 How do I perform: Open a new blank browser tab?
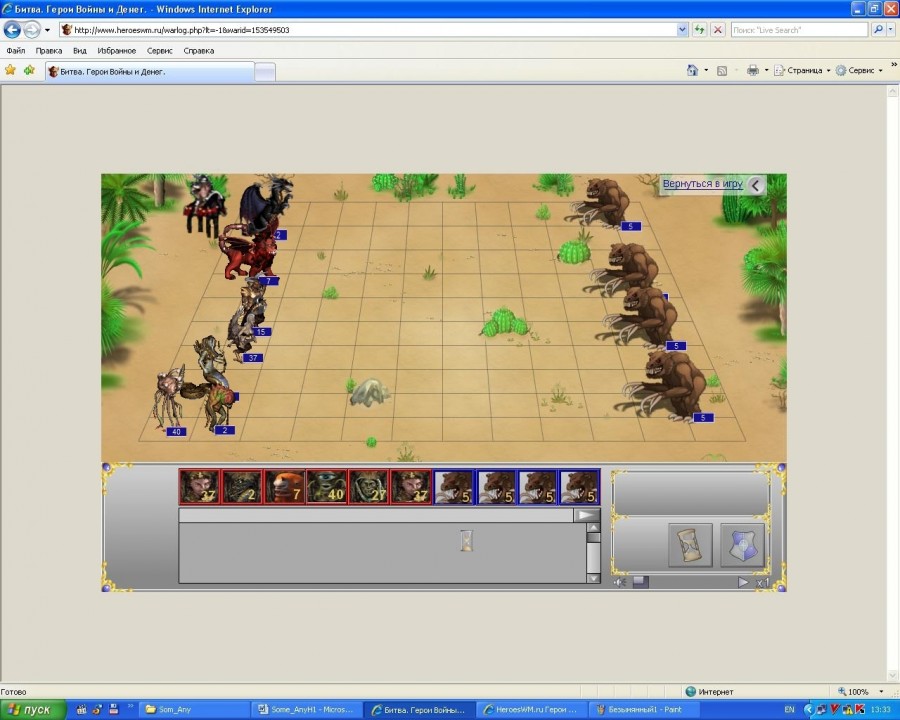click(265, 72)
